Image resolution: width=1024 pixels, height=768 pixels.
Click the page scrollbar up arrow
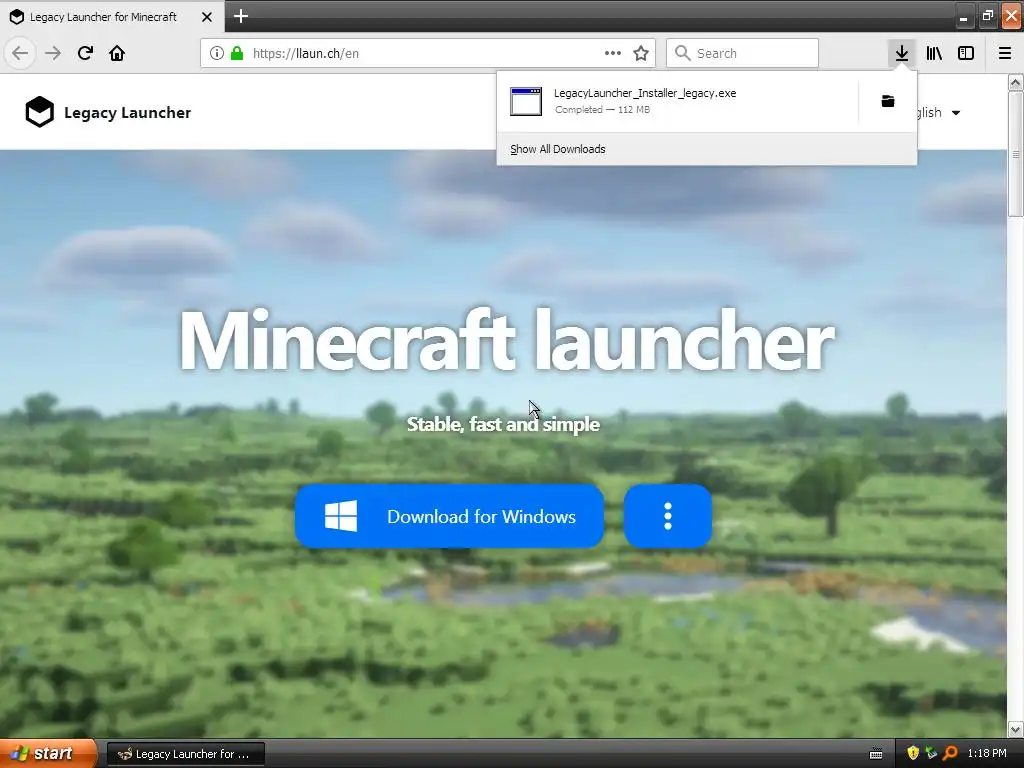[1015, 83]
